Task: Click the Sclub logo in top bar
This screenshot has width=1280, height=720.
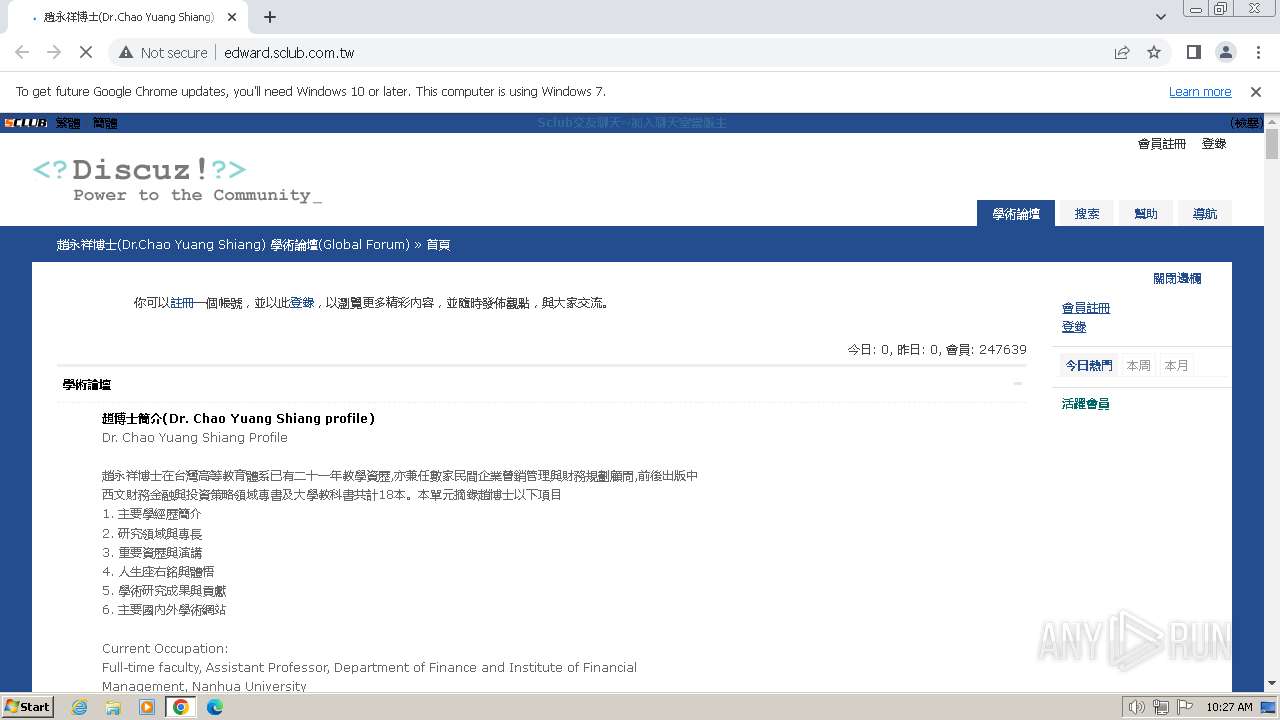Action: point(26,123)
